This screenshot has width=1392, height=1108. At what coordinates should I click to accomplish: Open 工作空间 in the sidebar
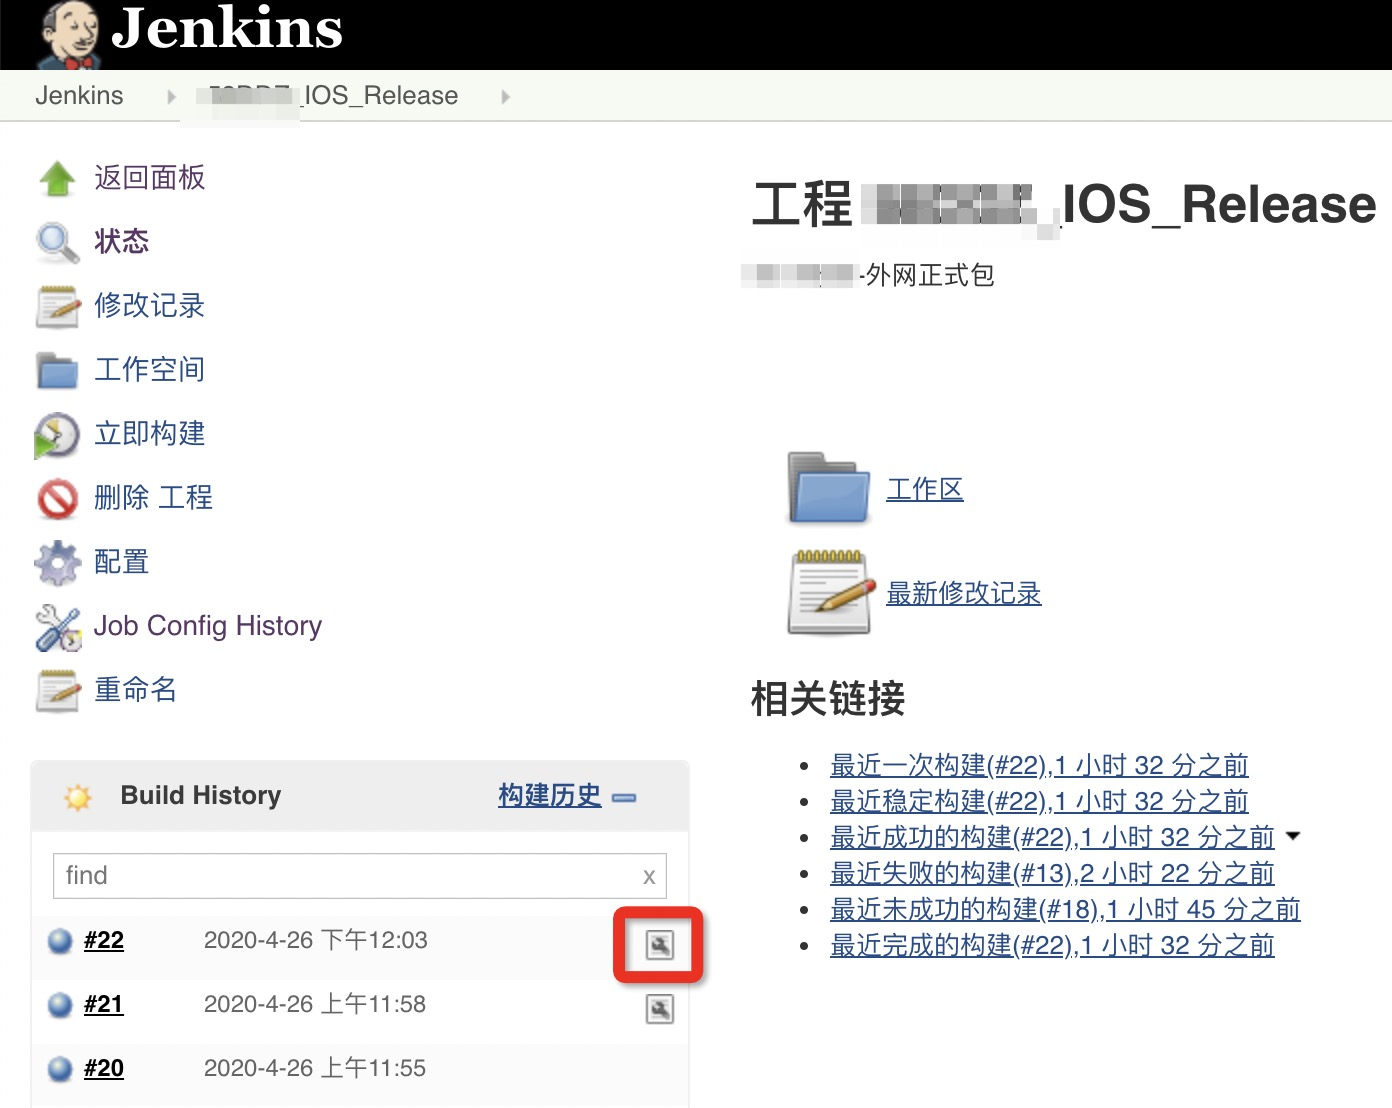(150, 370)
